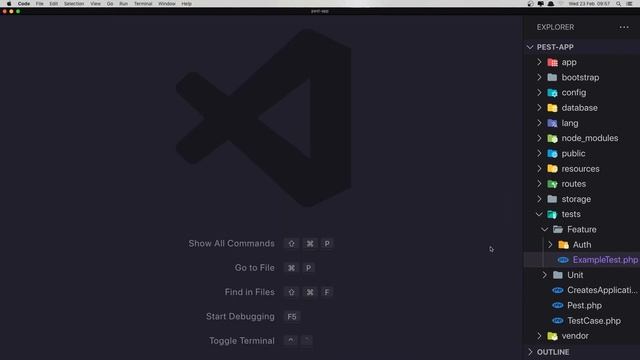This screenshot has height=360, width=640.
Task: Open the Help menu
Action: (x=187, y=4)
